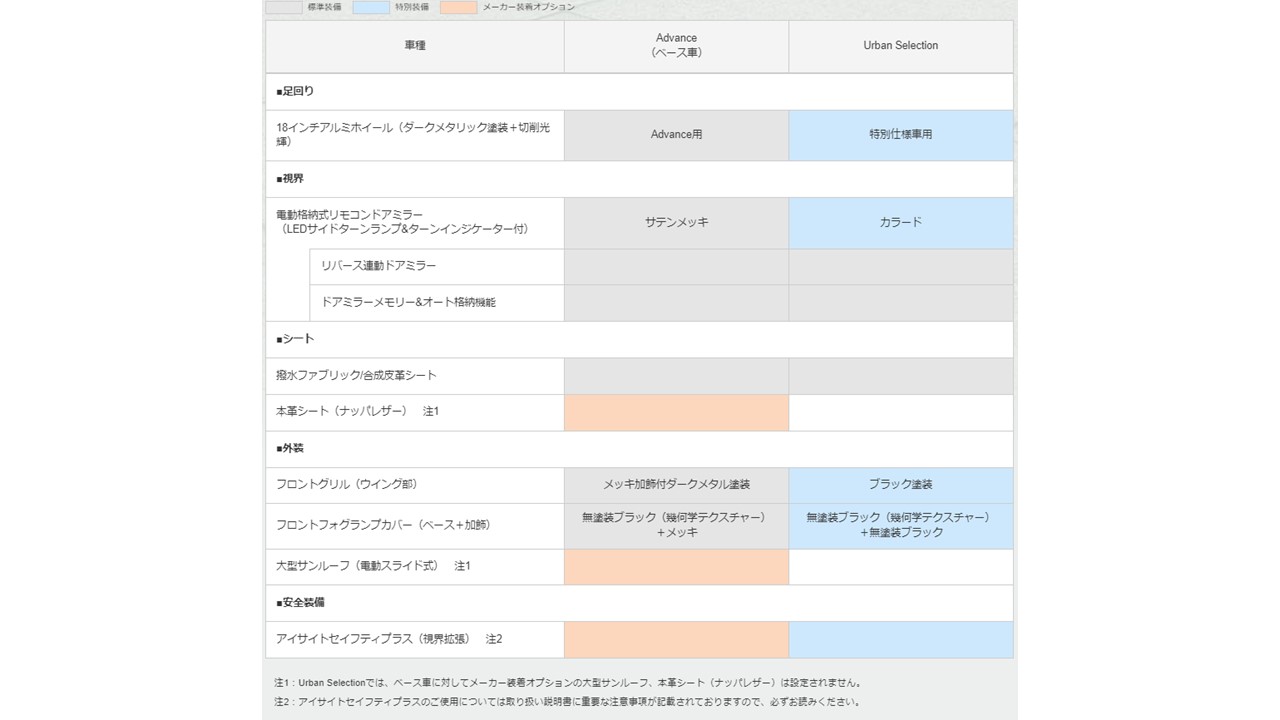The height and width of the screenshot is (720, 1280).
Task: Select the カラード mirror cell
Action: point(900,223)
